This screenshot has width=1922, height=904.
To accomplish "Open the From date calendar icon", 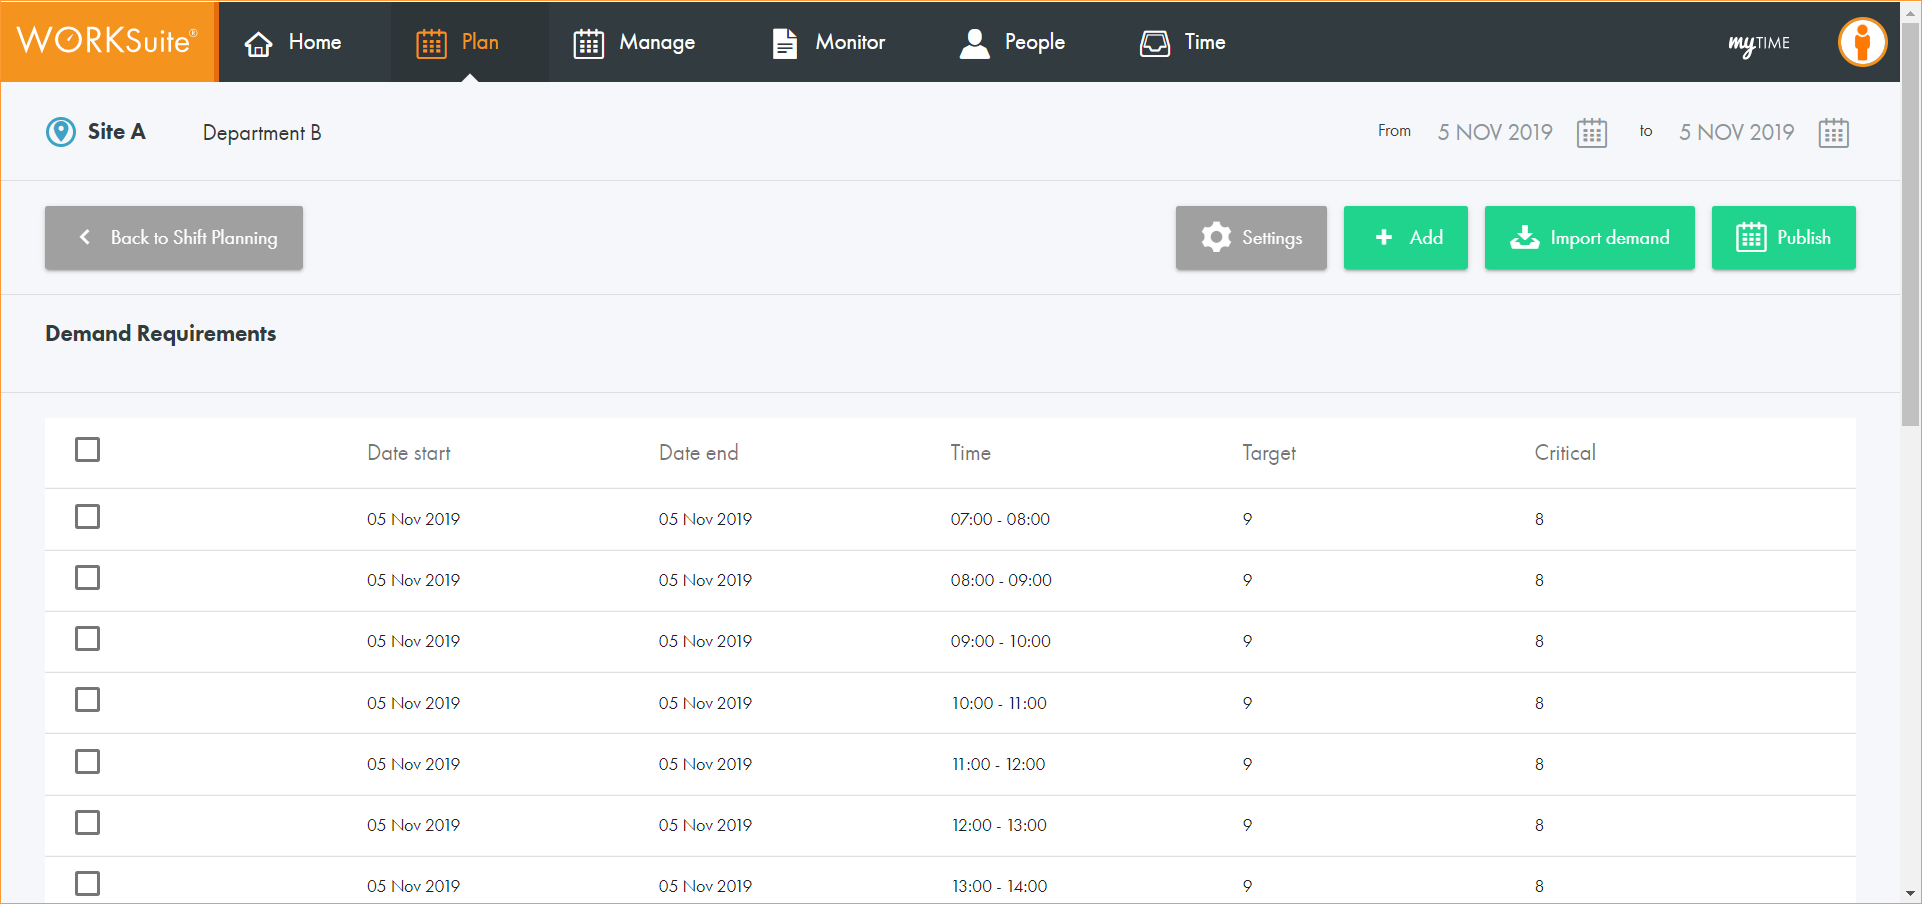I will (1591, 133).
